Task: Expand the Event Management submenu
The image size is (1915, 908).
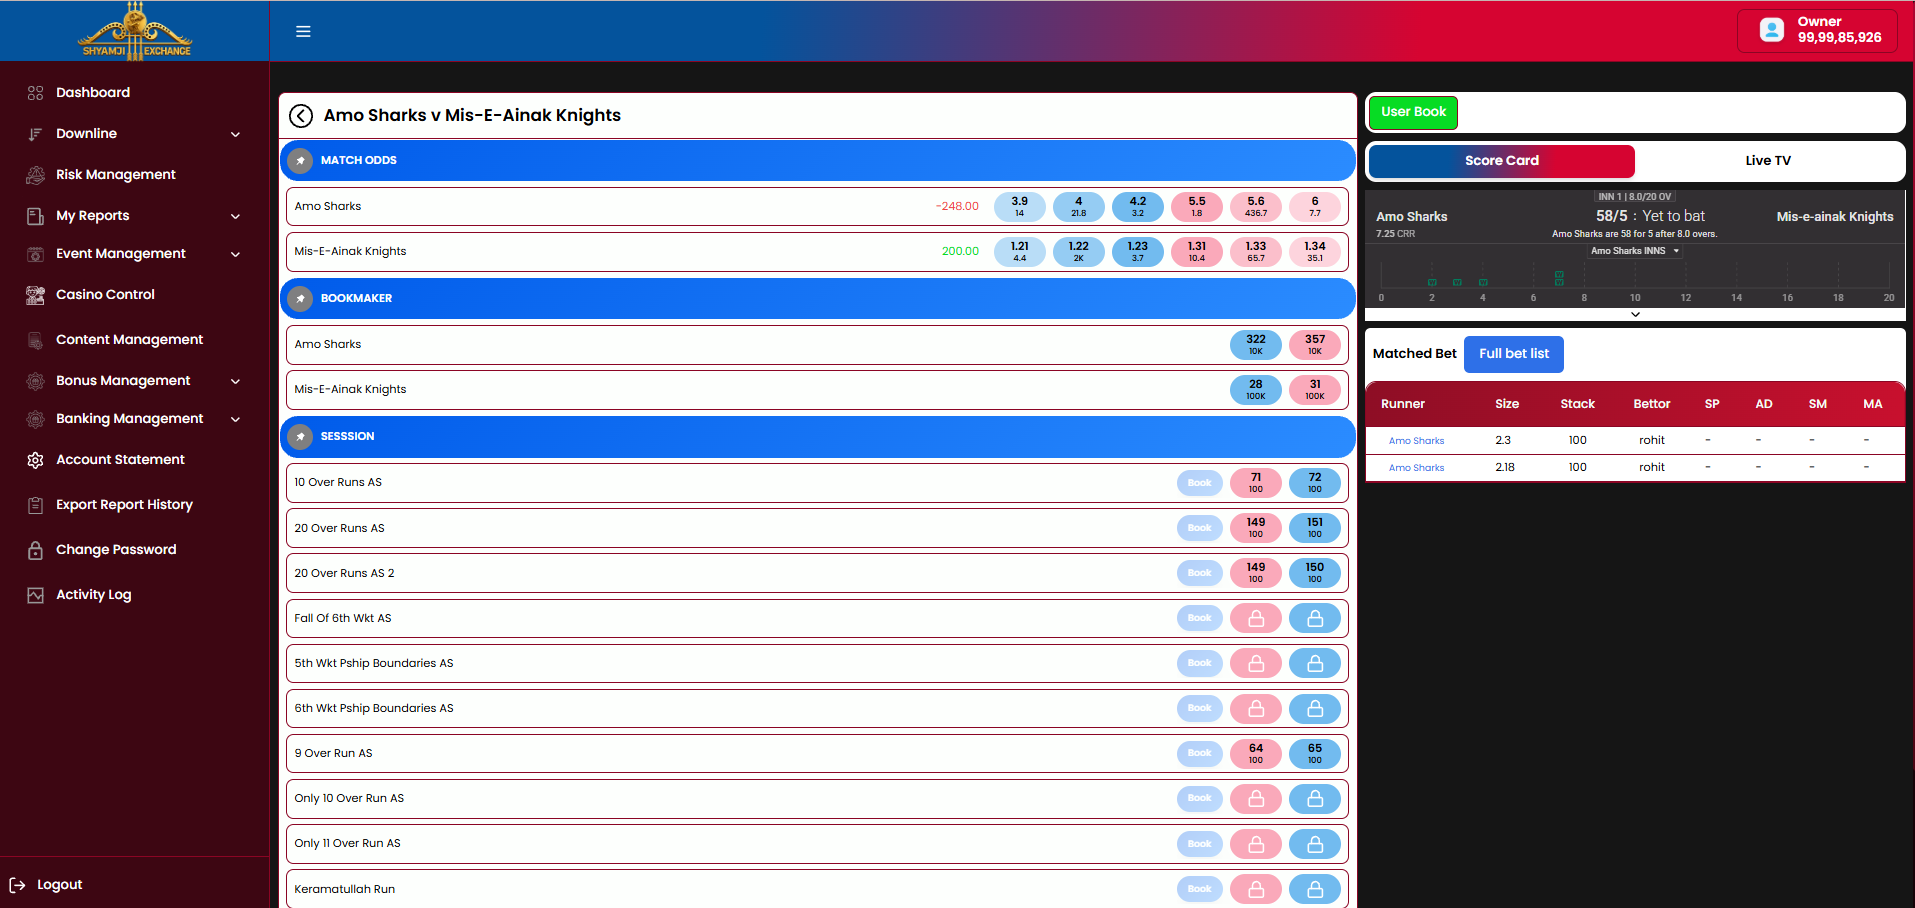Action: click(x=235, y=254)
